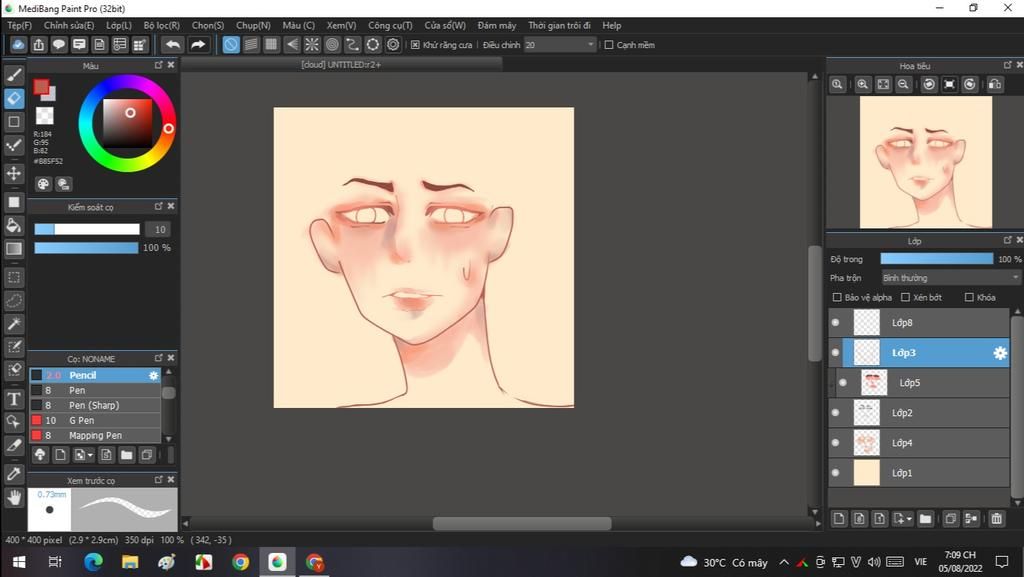This screenshot has height=577, width=1024.
Task: Click the Redo arrow
Action: coord(197,44)
